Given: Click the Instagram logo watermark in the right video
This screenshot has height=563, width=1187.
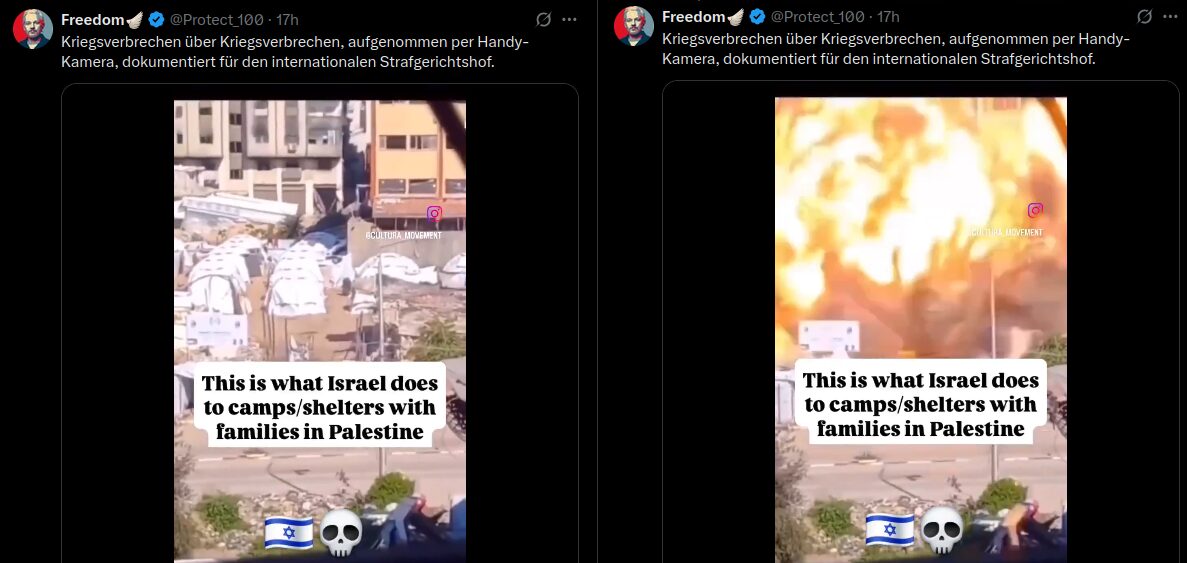Looking at the screenshot, I should click(1035, 210).
